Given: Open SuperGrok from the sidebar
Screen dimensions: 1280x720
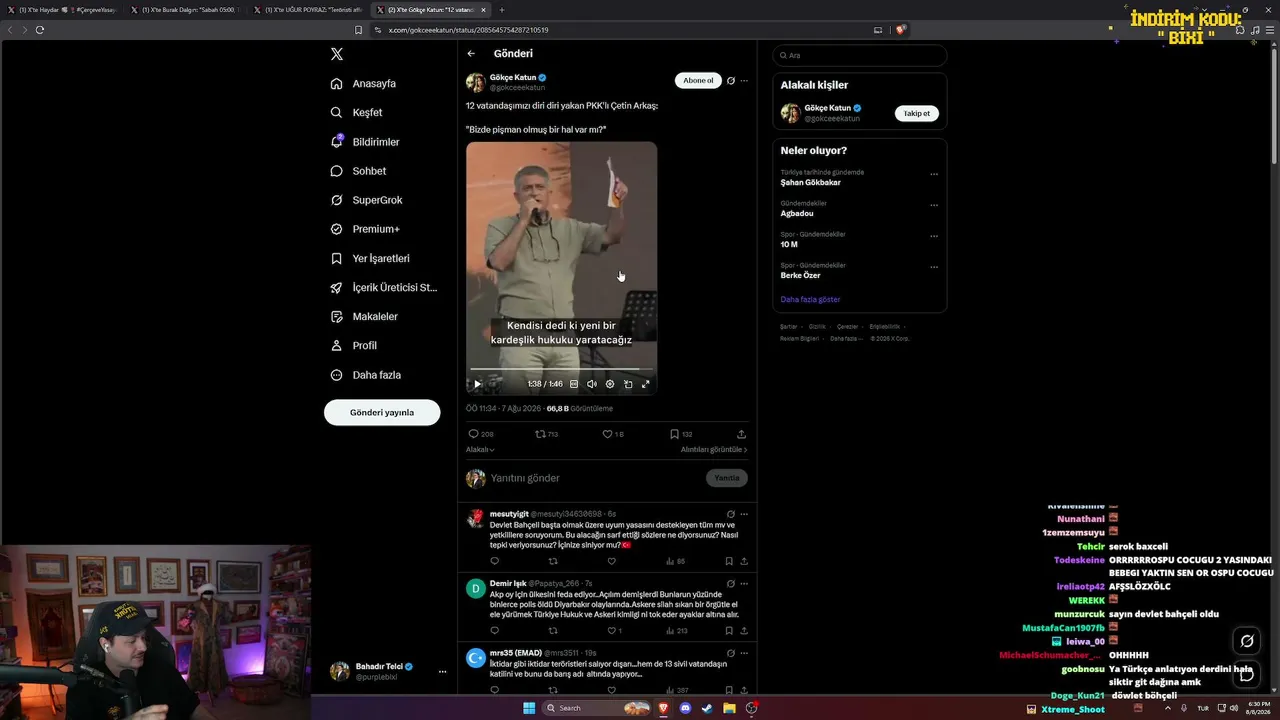Looking at the screenshot, I should tap(366, 200).
